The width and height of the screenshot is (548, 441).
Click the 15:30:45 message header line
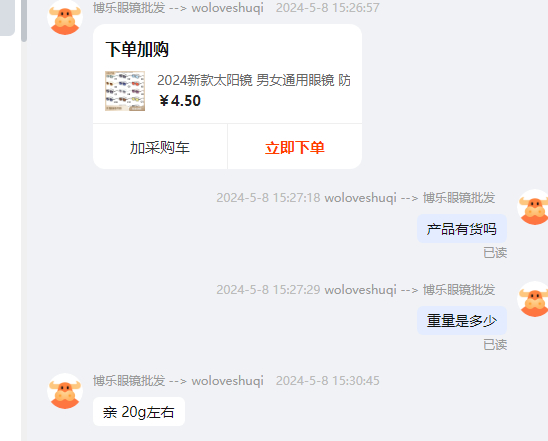pos(236,381)
